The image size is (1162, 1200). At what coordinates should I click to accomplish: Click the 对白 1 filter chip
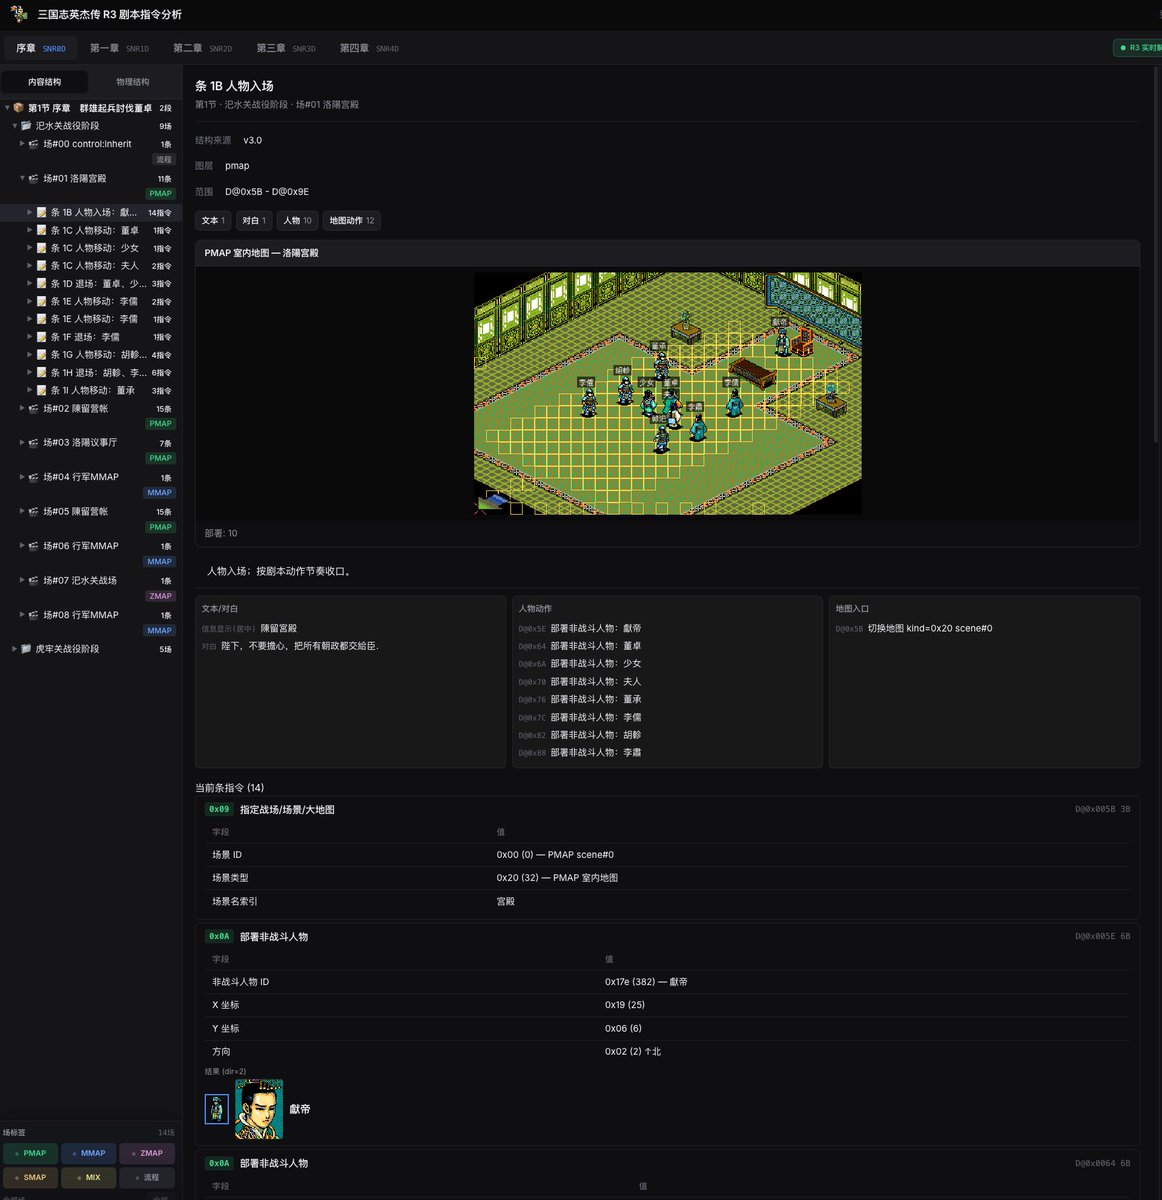(254, 221)
